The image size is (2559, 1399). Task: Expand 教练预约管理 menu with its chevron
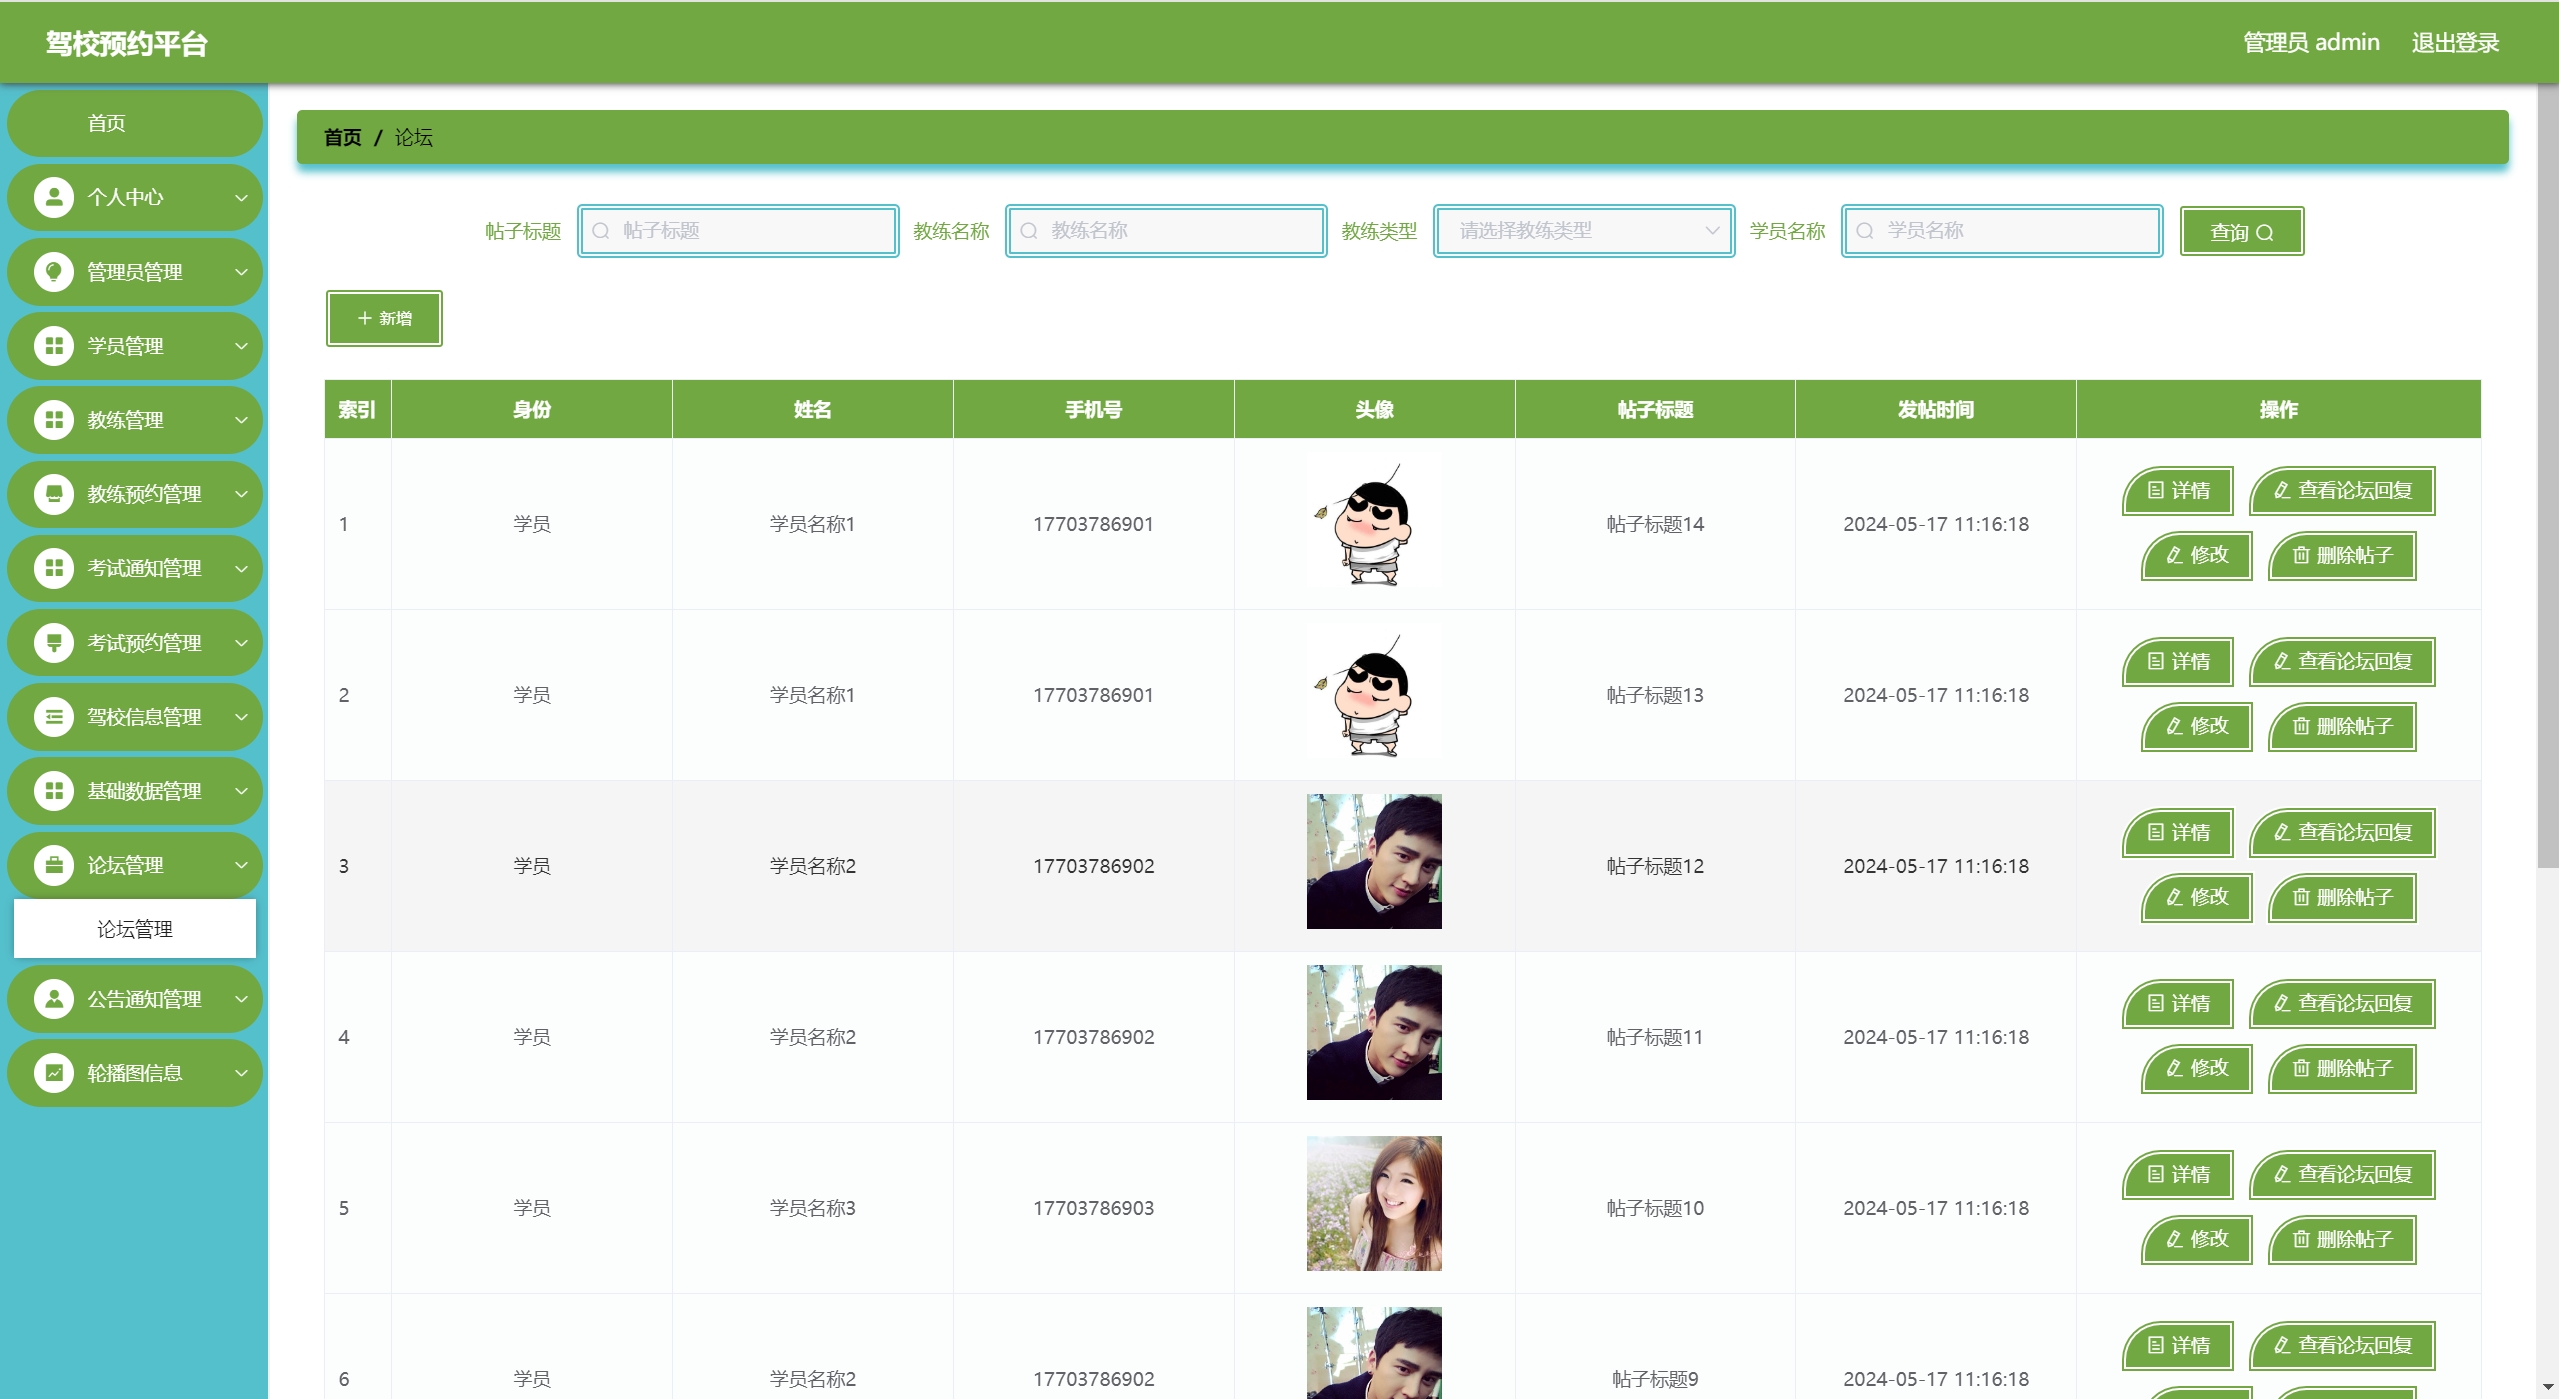pyautogui.click(x=241, y=494)
